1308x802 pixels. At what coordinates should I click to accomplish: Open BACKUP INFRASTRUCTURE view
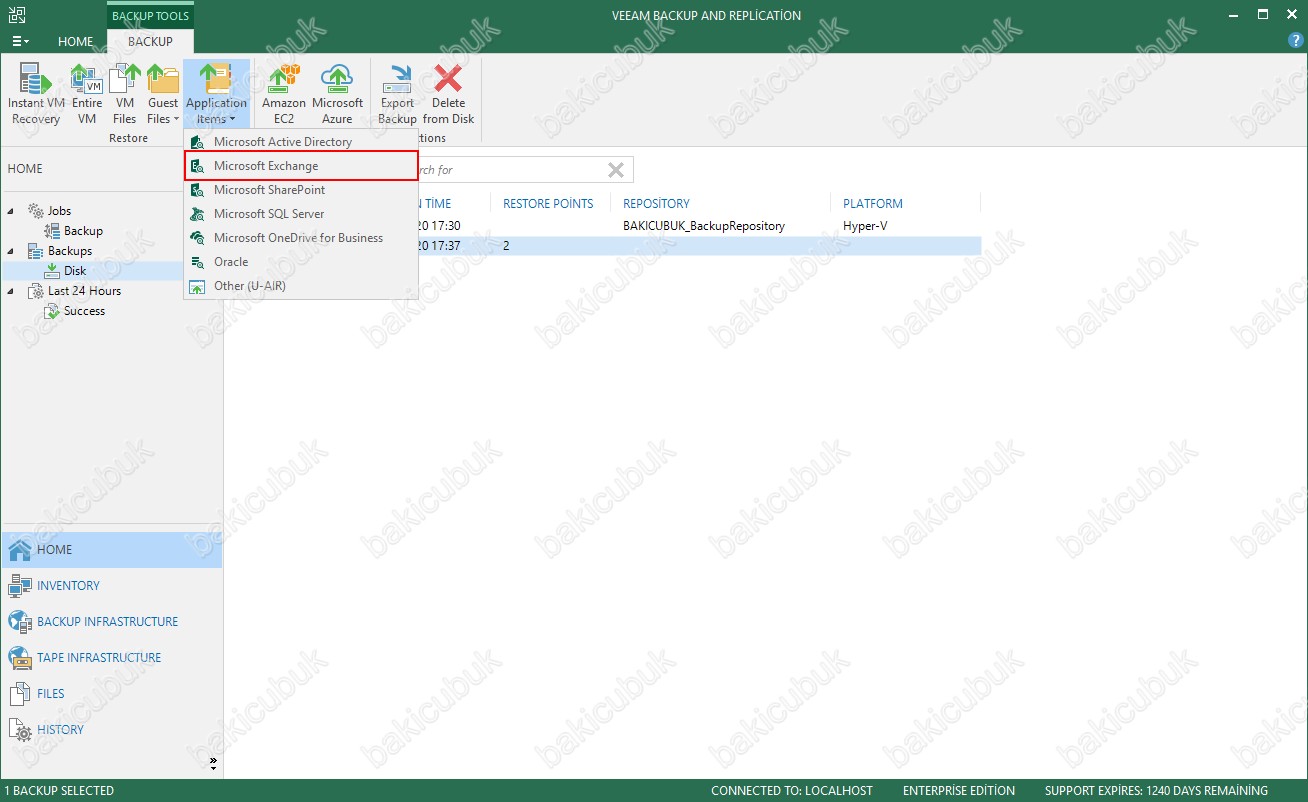pyautogui.click(x=111, y=622)
